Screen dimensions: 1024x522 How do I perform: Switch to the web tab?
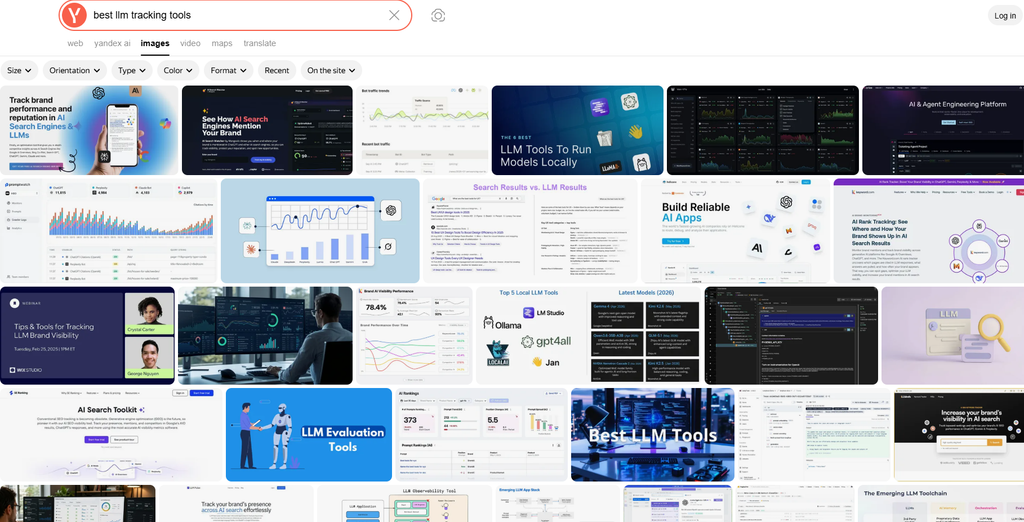pyautogui.click(x=75, y=43)
